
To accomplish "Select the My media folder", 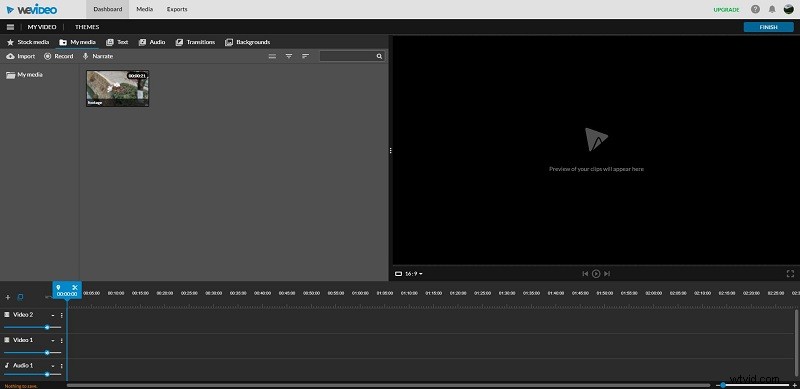I will click(24, 75).
